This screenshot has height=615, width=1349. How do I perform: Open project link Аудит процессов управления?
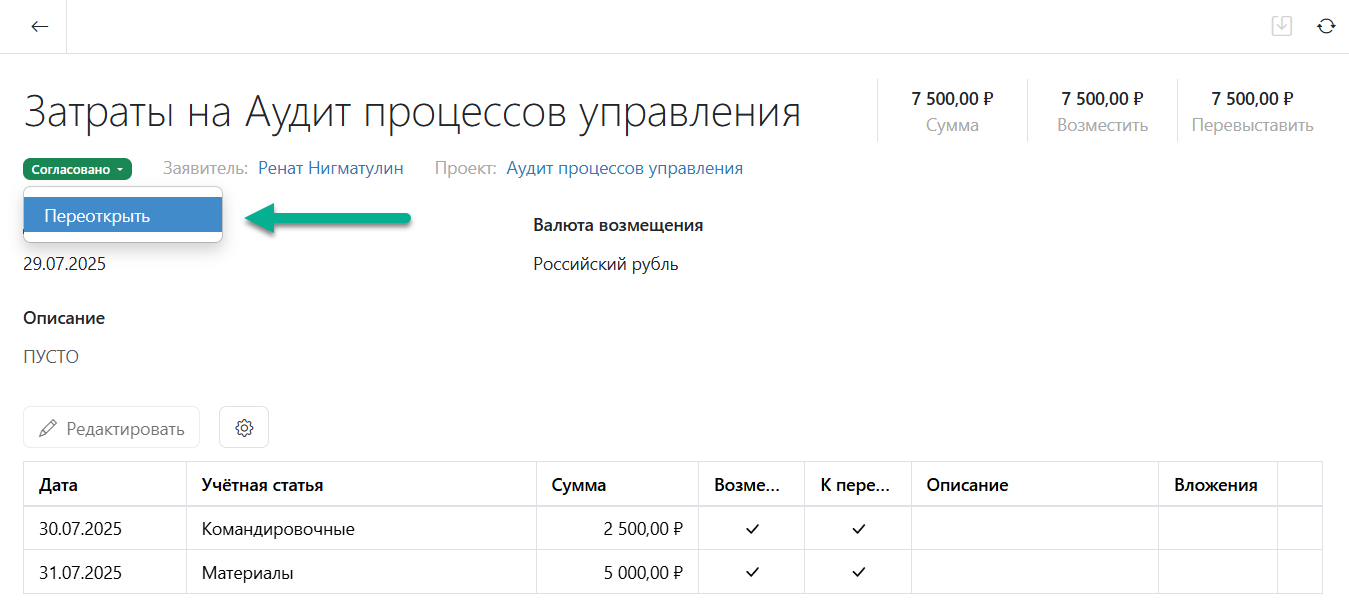point(625,168)
